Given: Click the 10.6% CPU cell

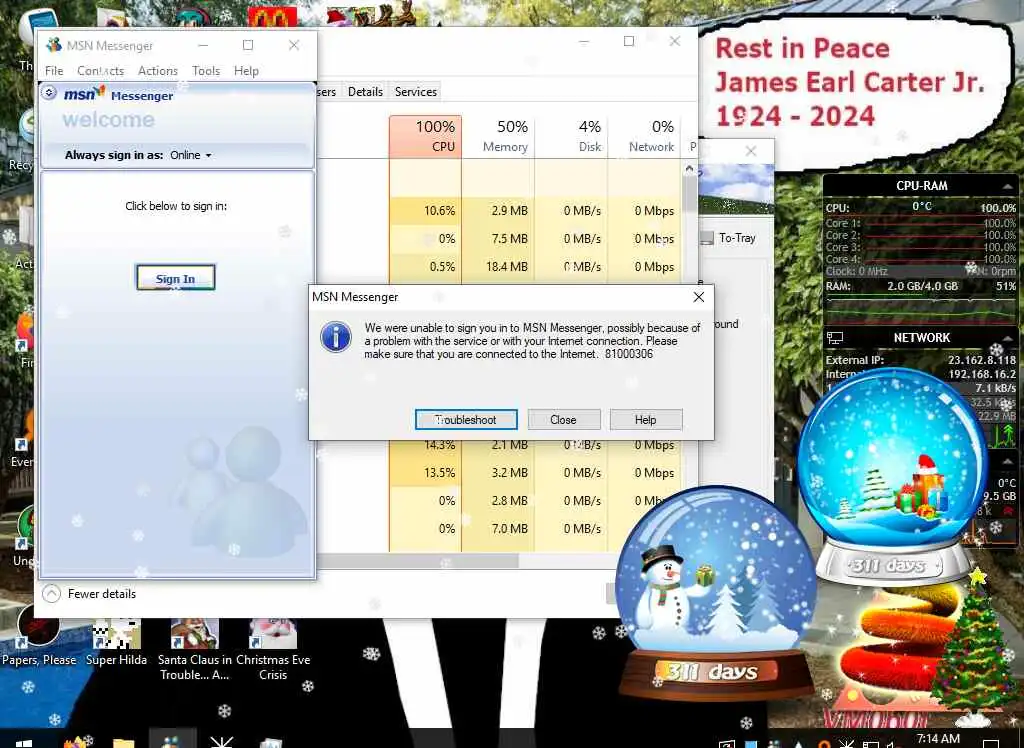Looking at the screenshot, I should pos(425,211).
